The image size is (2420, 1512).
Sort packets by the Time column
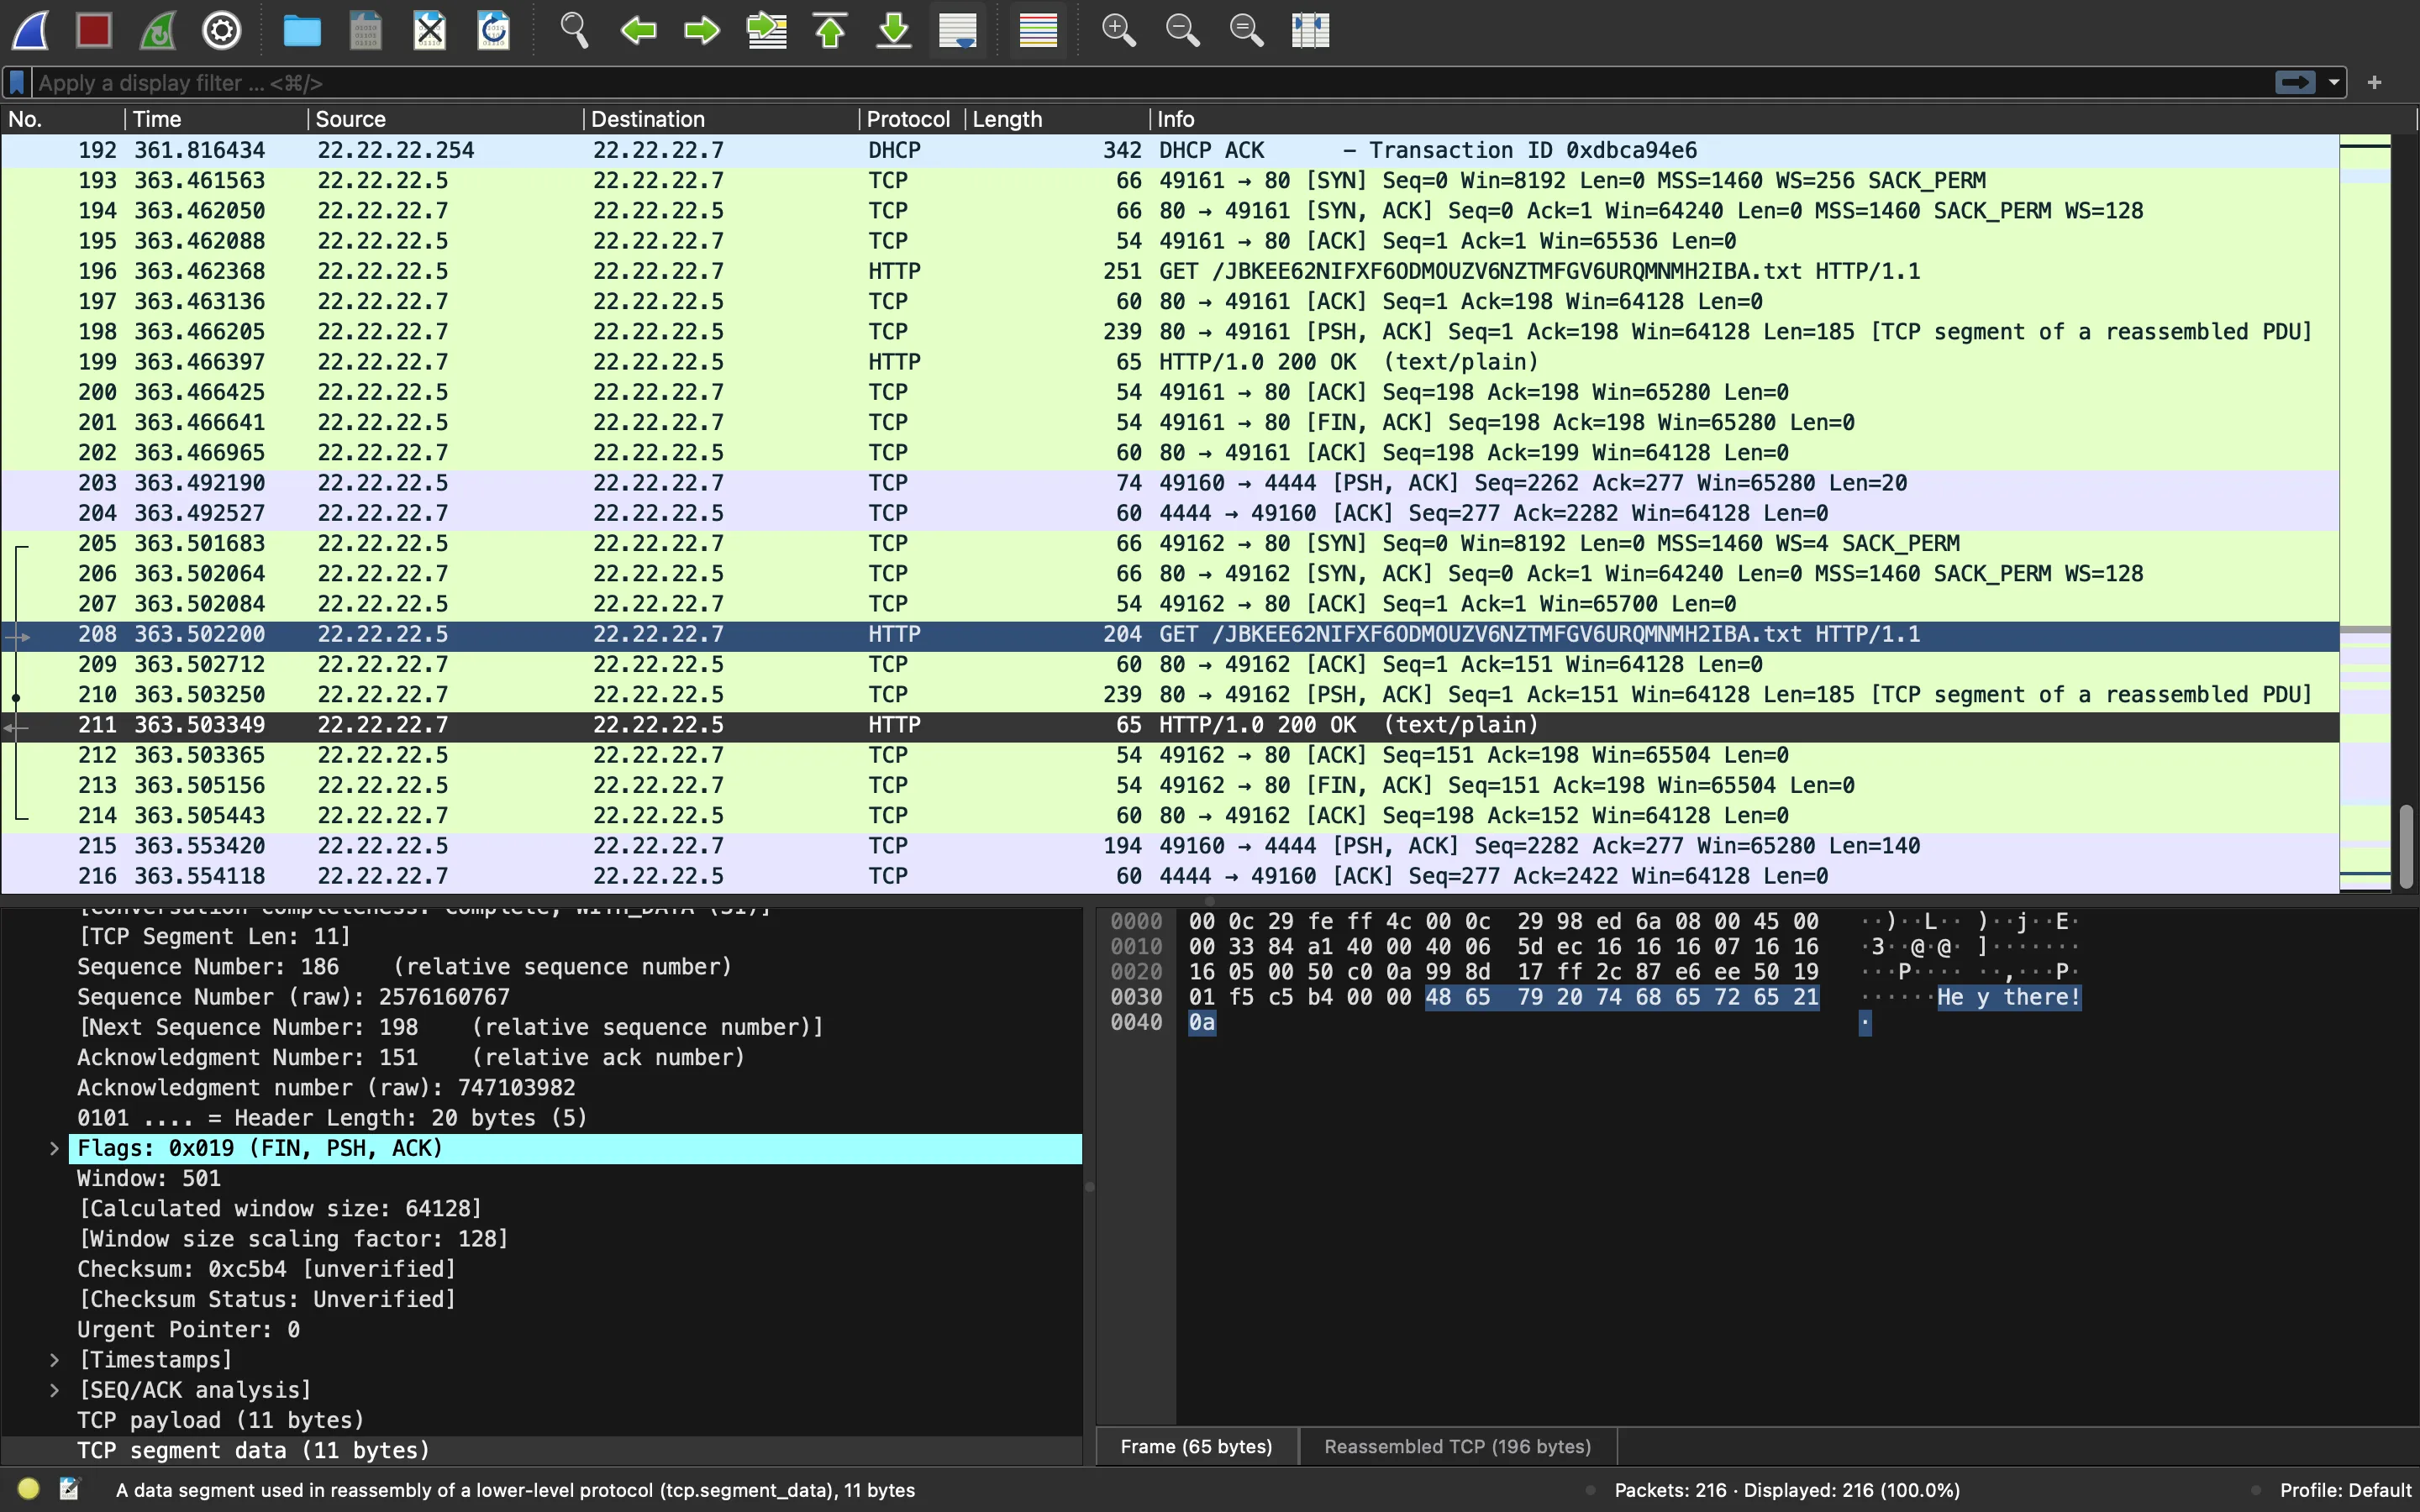pyautogui.click(x=216, y=119)
